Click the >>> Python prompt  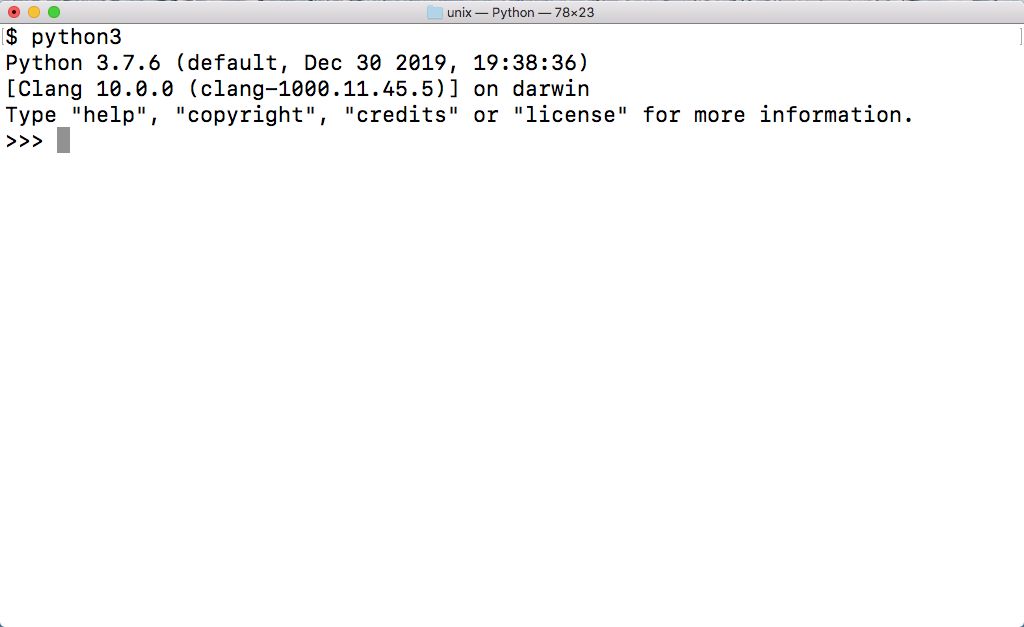click(x=24, y=141)
